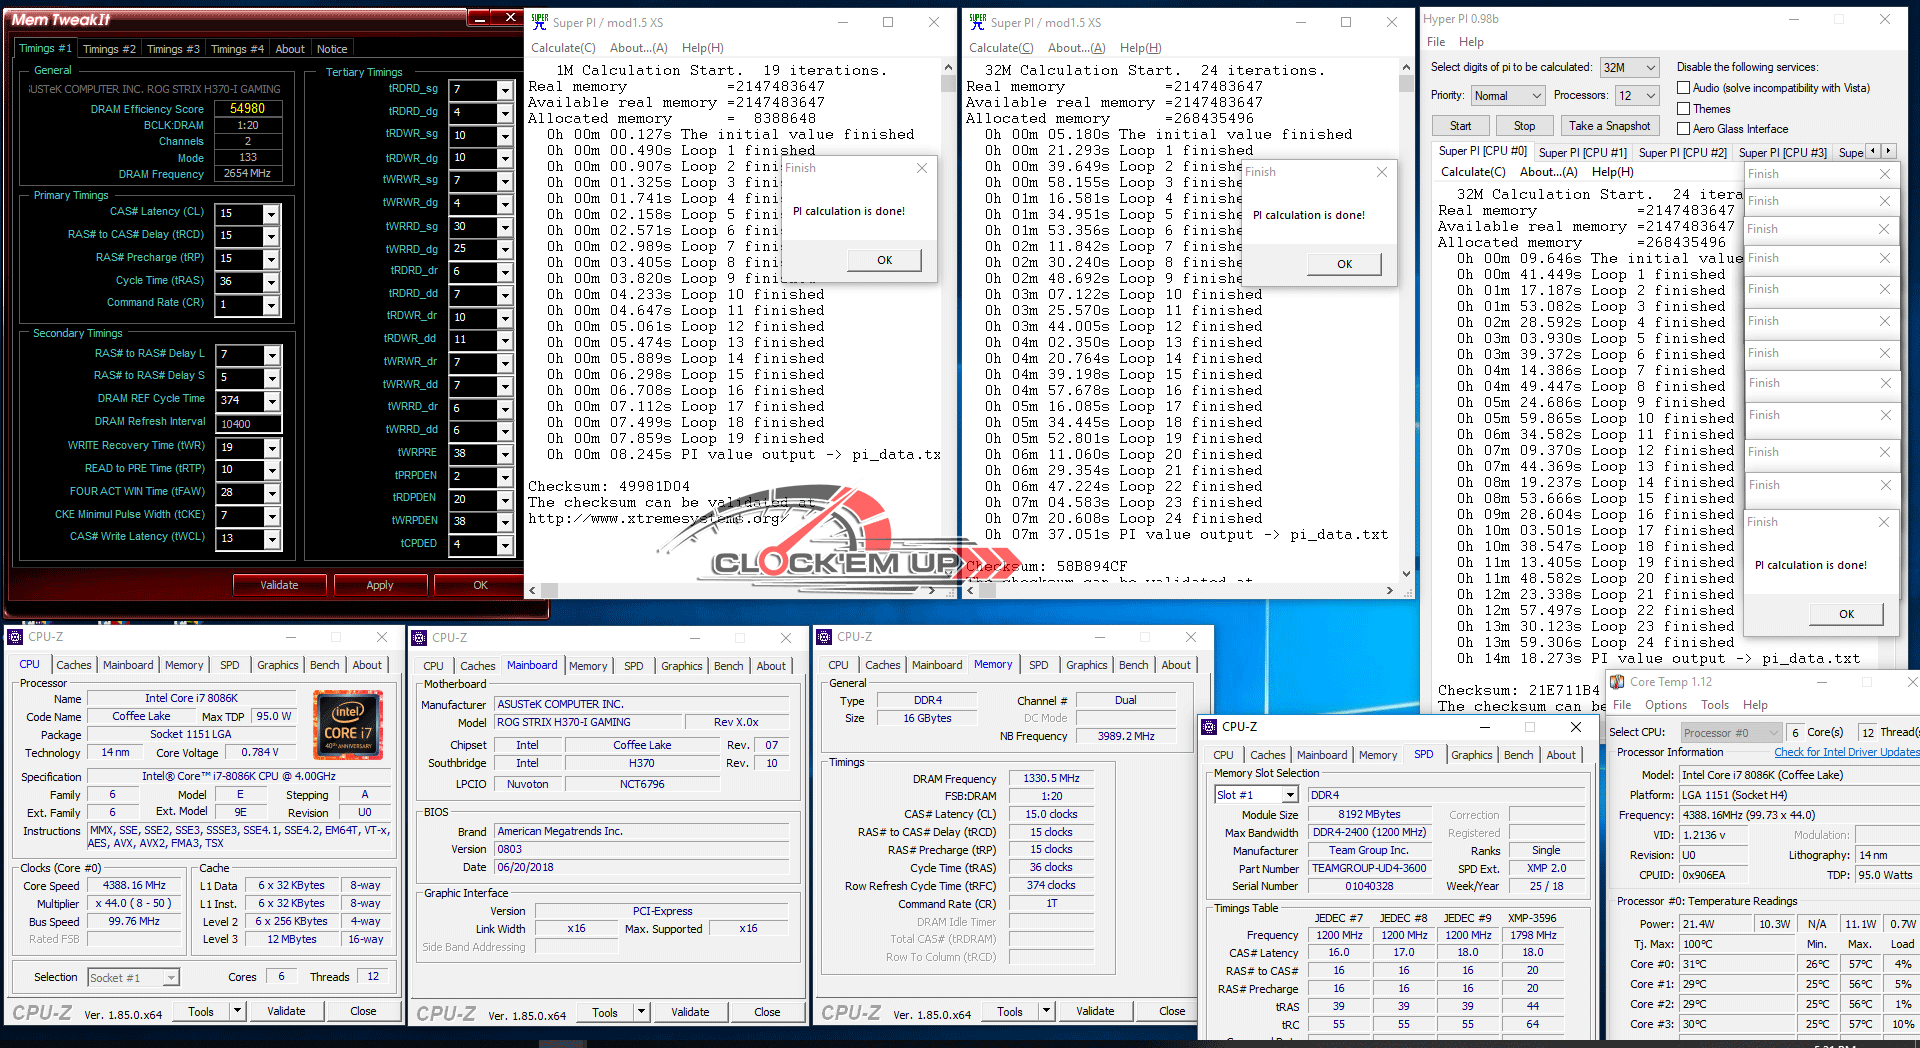This screenshot has height=1048, width=1920.
Task: Click the Core Temp title bar icon
Action: pyautogui.click(x=1616, y=682)
